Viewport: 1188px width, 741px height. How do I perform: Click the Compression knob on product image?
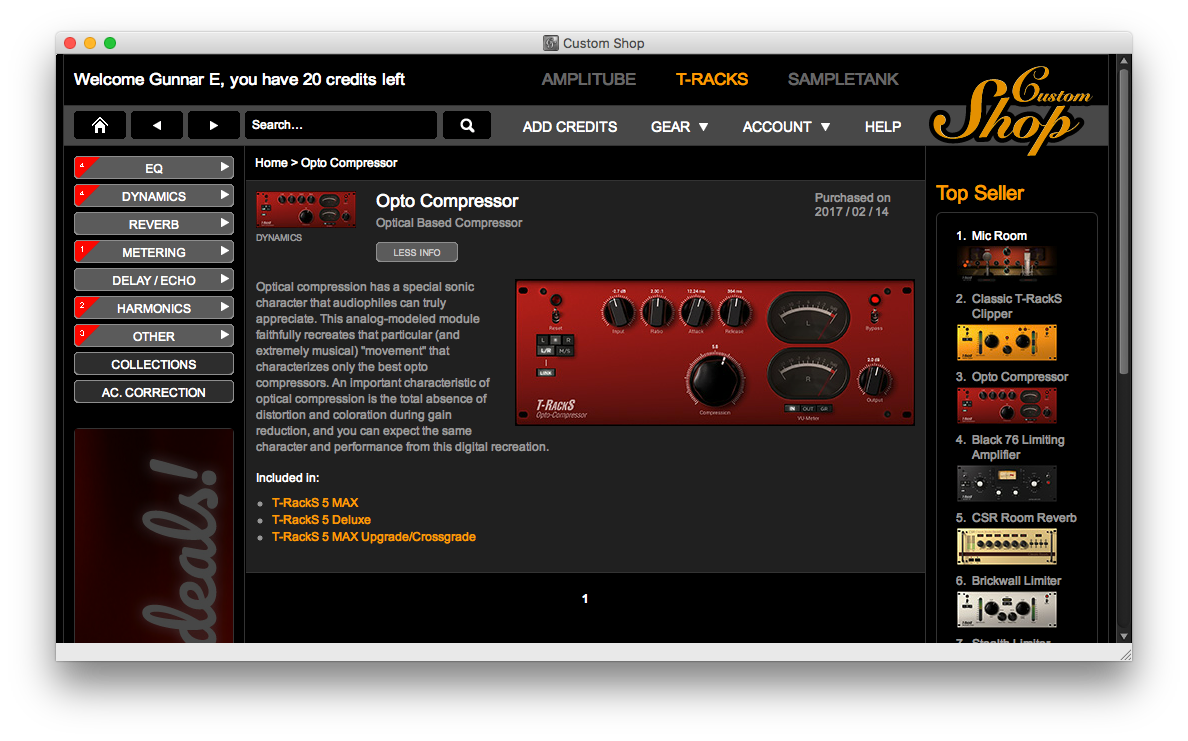pos(714,380)
